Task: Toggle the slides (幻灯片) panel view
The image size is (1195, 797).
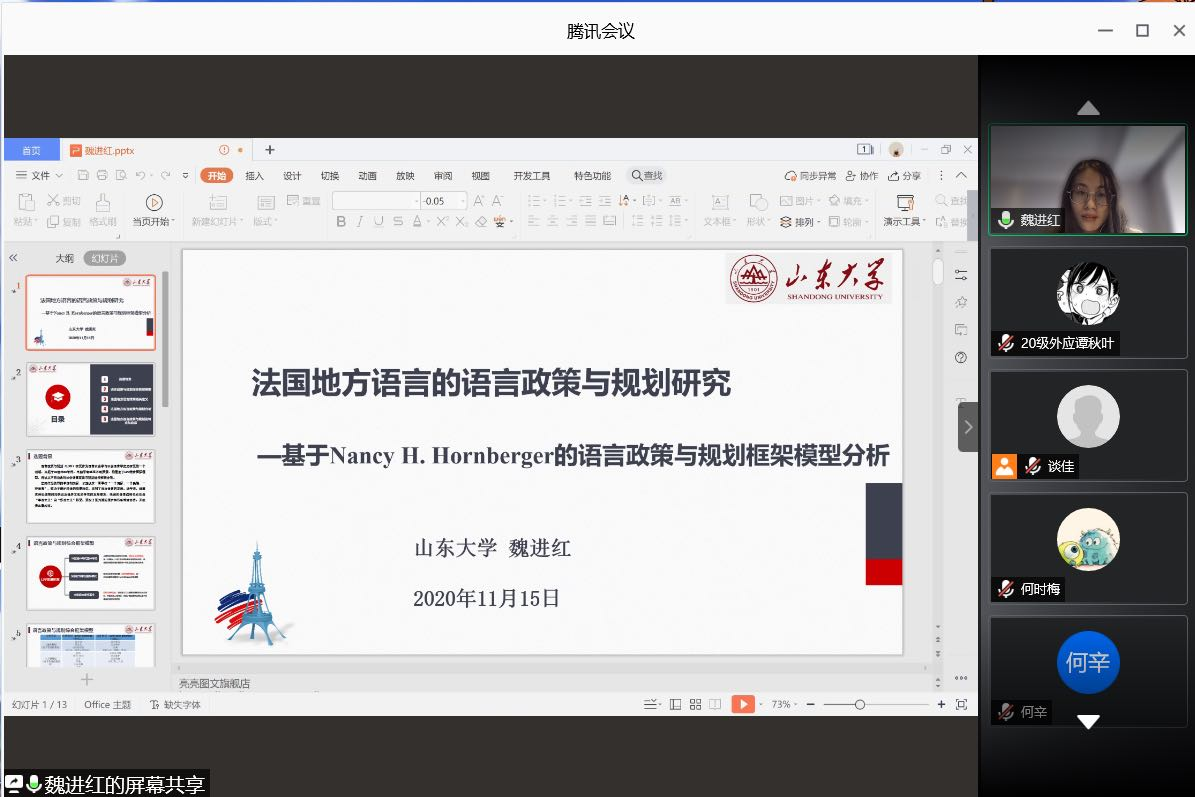Action: [x=104, y=258]
